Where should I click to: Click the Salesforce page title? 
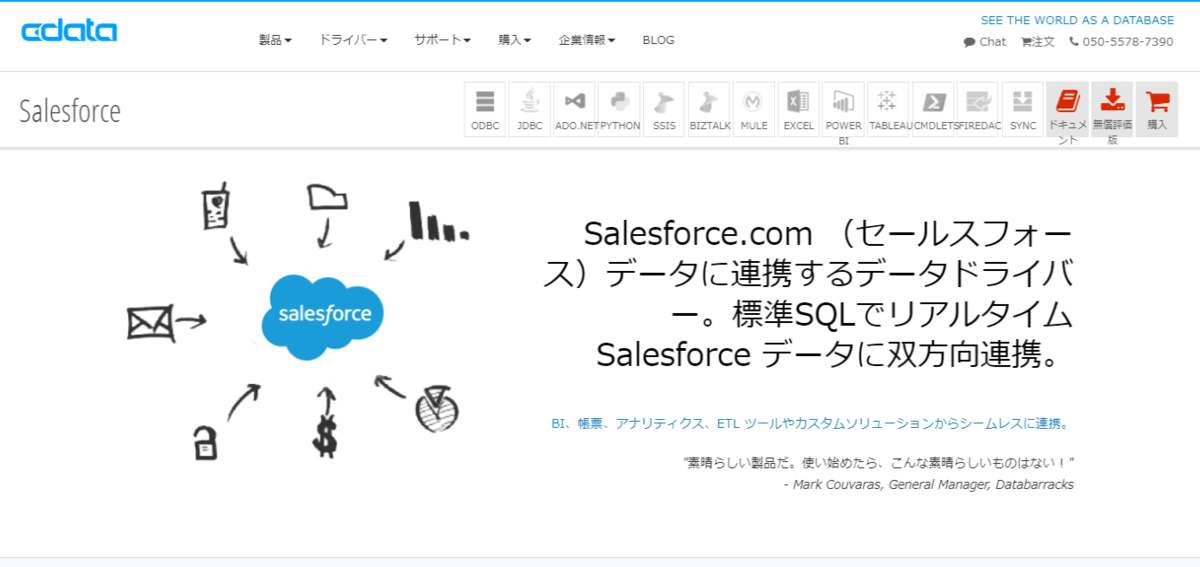70,111
